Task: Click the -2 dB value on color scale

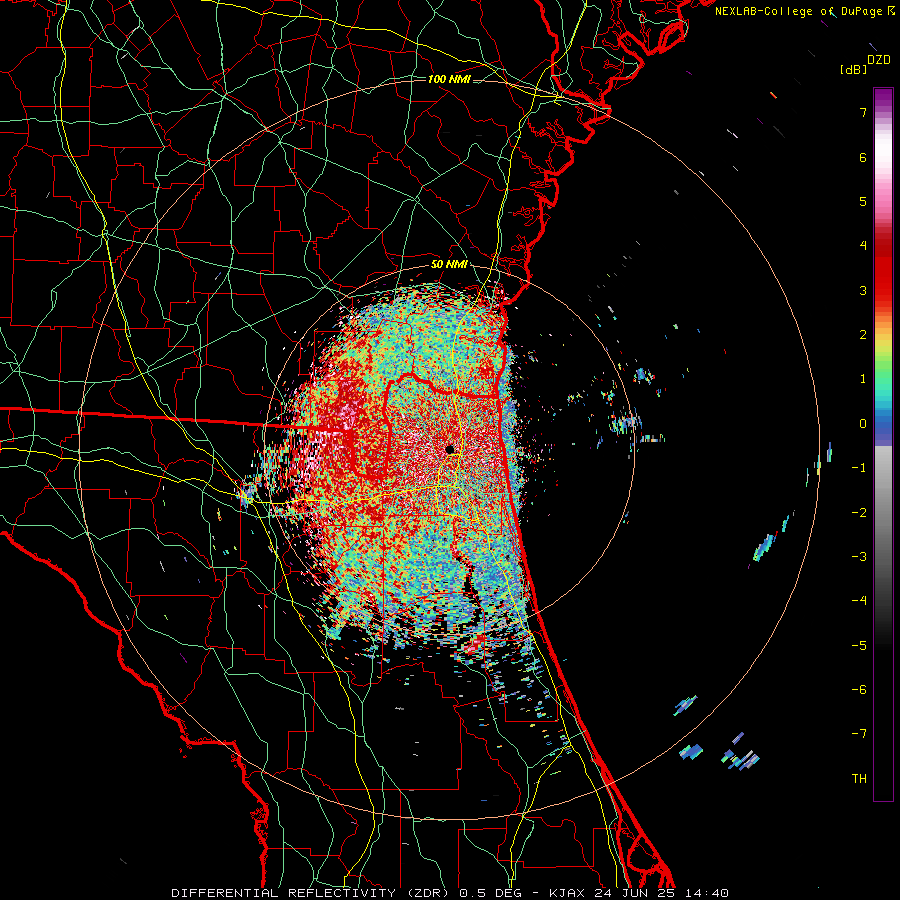Action: 859,512
